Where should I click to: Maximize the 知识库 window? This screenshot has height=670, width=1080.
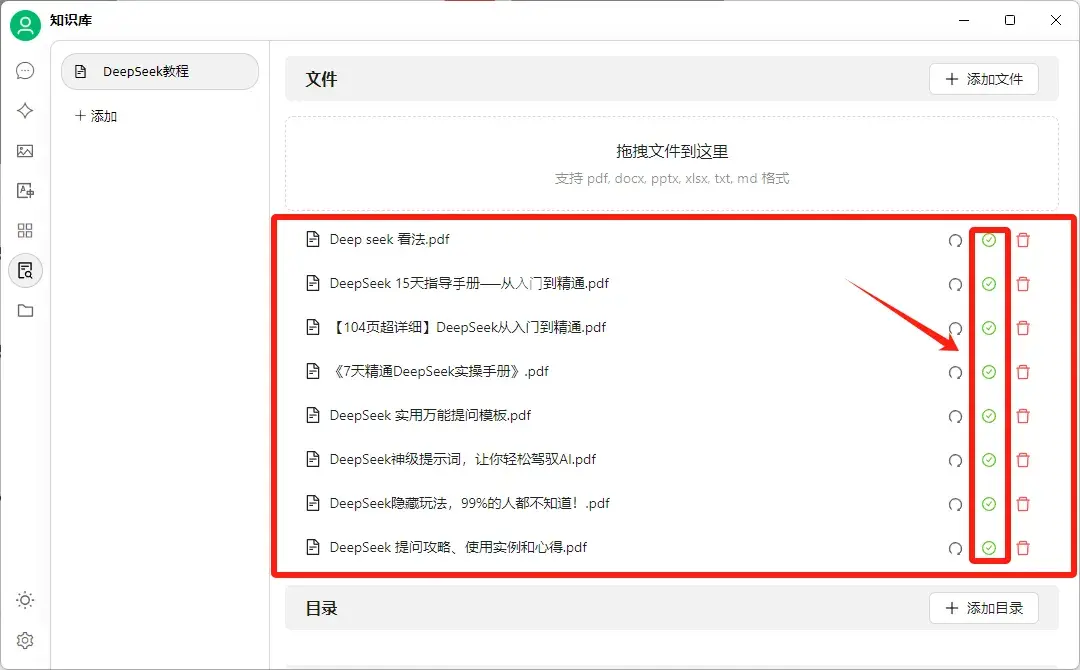pos(1010,21)
